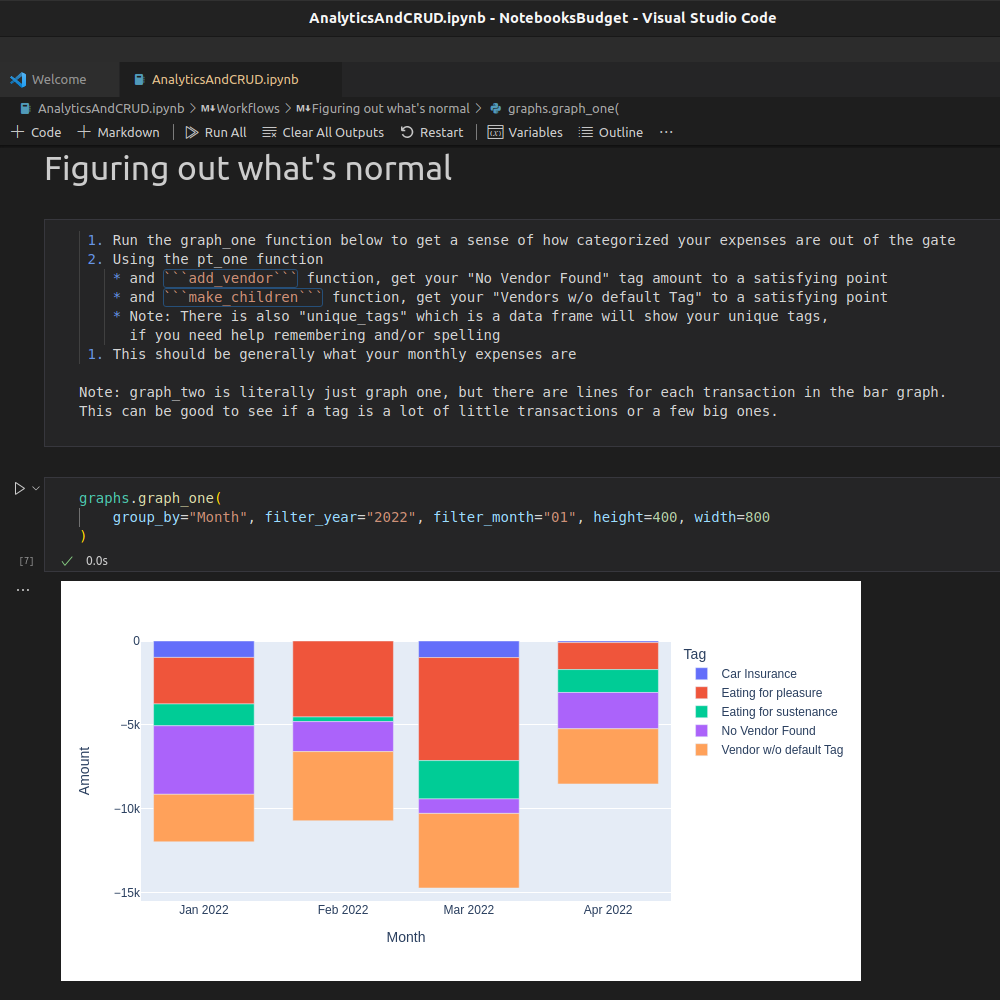The width and height of the screenshot is (1000, 1000).
Task: Click the orange Vendor w/o default Tag swatch
Action: (x=702, y=750)
